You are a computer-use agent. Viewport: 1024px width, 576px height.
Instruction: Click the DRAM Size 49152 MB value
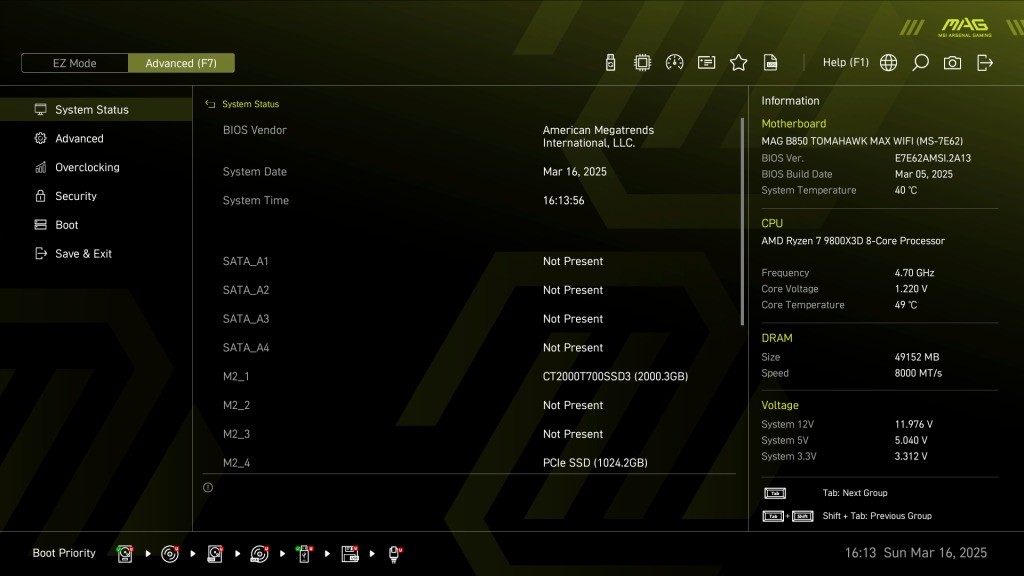click(917, 357)
